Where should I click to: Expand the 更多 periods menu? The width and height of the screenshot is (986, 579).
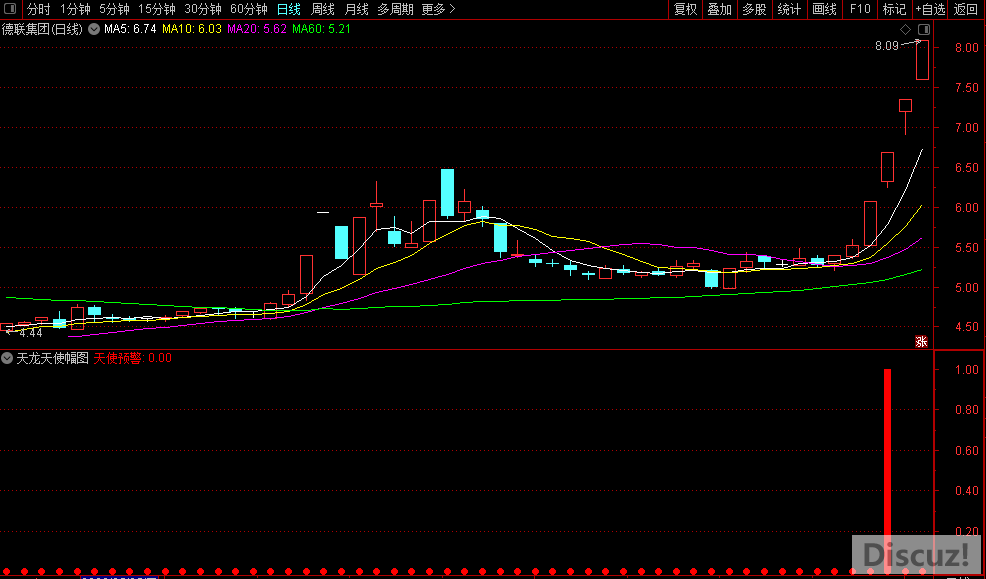[x=438, y=9]
